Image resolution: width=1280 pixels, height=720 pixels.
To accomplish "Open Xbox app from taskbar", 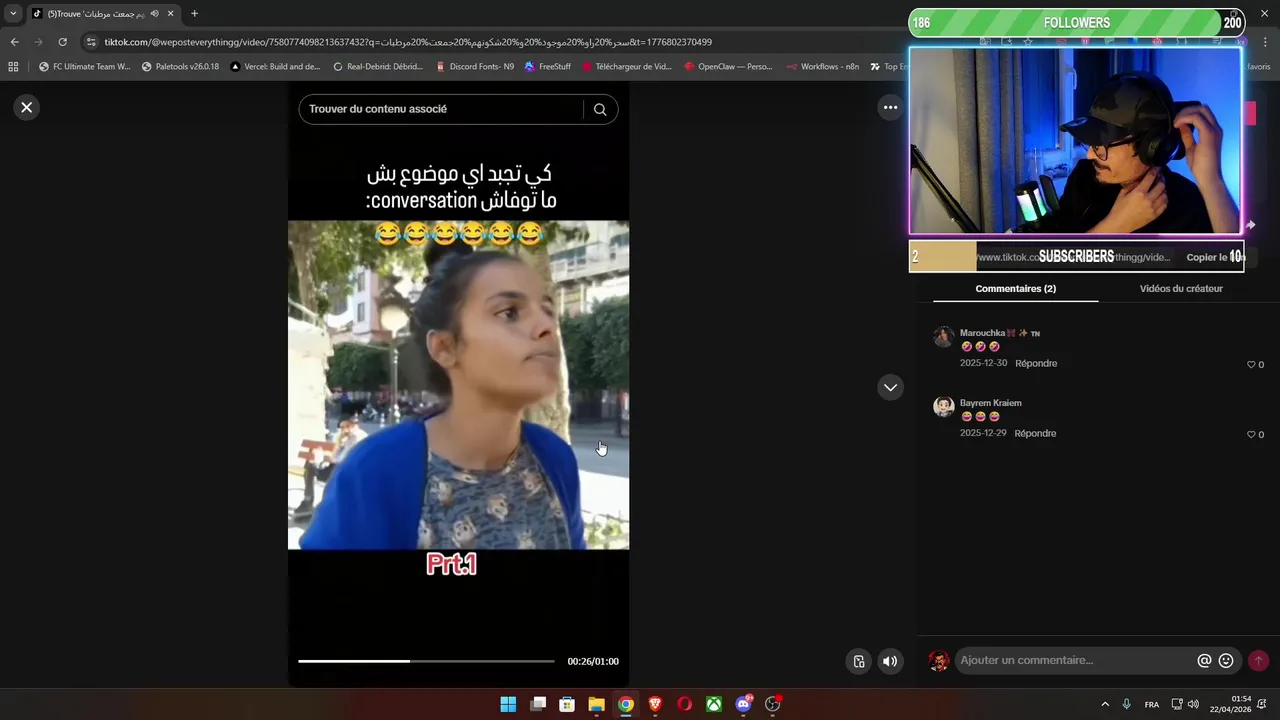I will (714, 704).
